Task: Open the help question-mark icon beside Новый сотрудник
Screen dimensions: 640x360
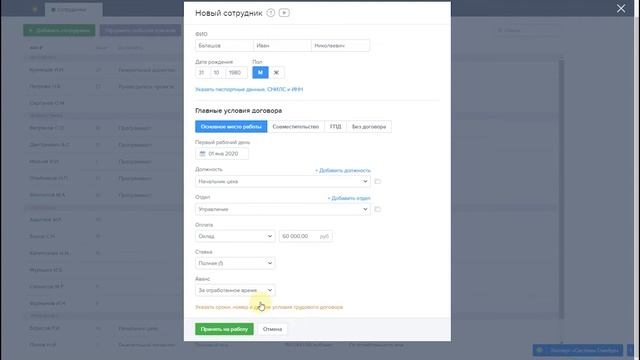Action: click(271, 13)
